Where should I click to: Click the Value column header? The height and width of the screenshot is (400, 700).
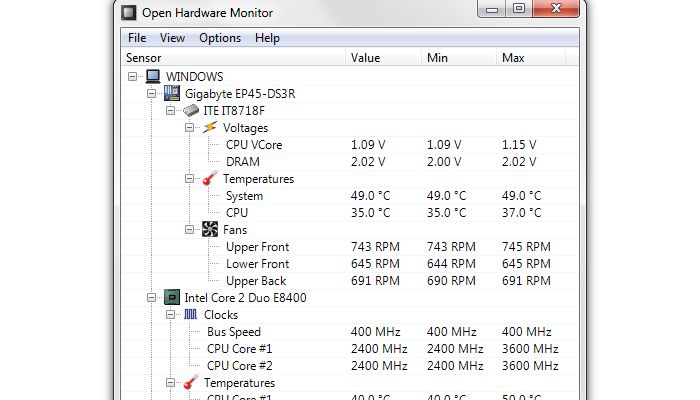coord(383,58)
